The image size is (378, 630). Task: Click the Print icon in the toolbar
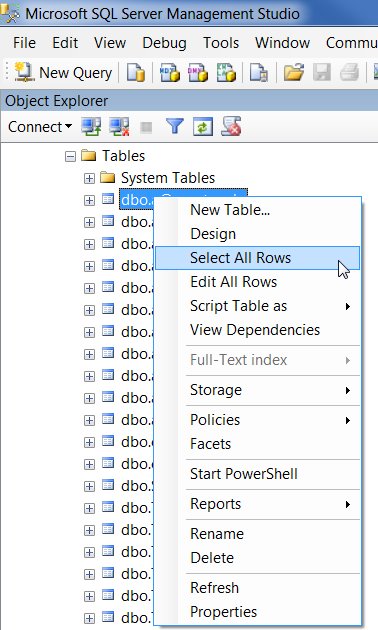[x=349, y=73]
